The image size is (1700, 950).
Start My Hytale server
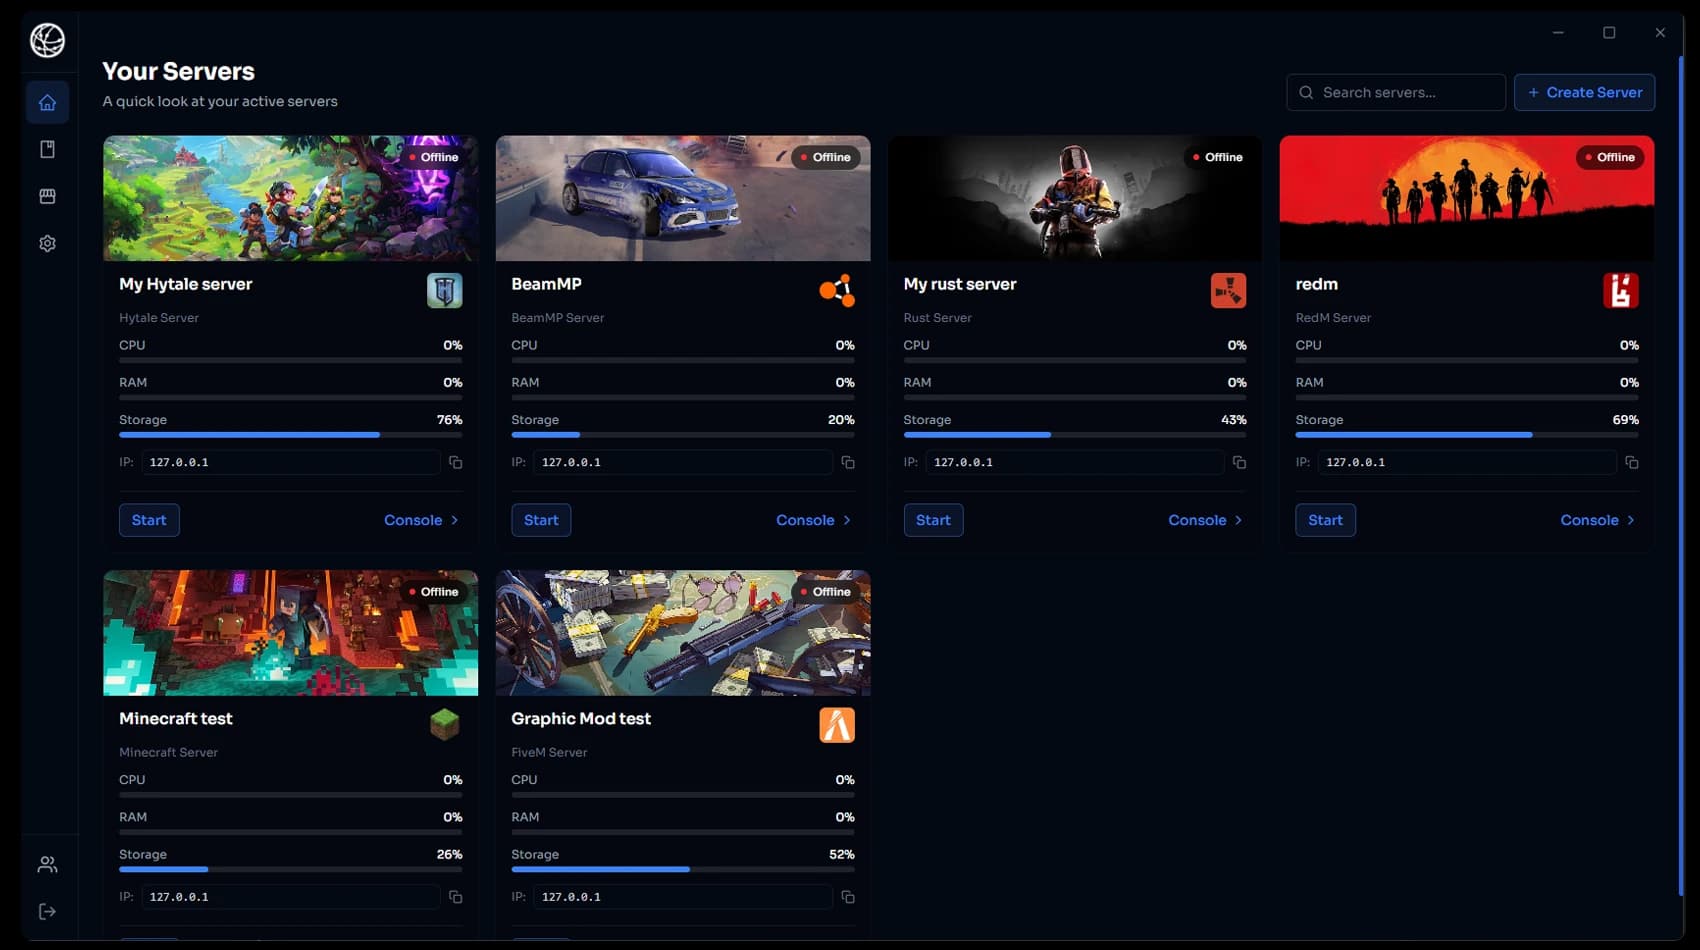(149, 520)
